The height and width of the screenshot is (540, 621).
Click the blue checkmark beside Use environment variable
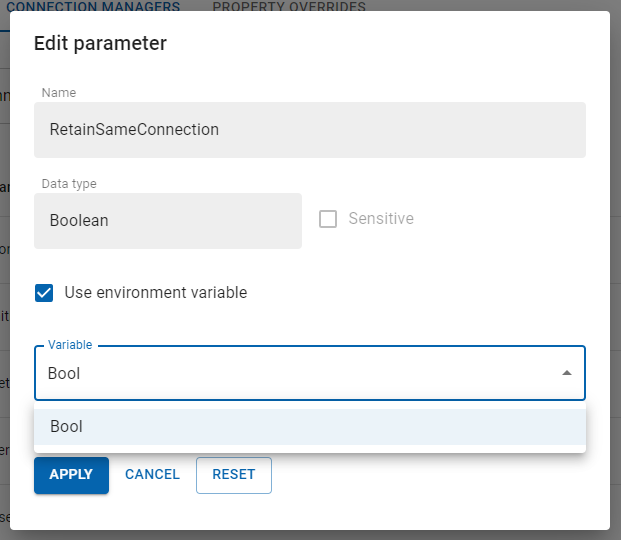point(44,293)
